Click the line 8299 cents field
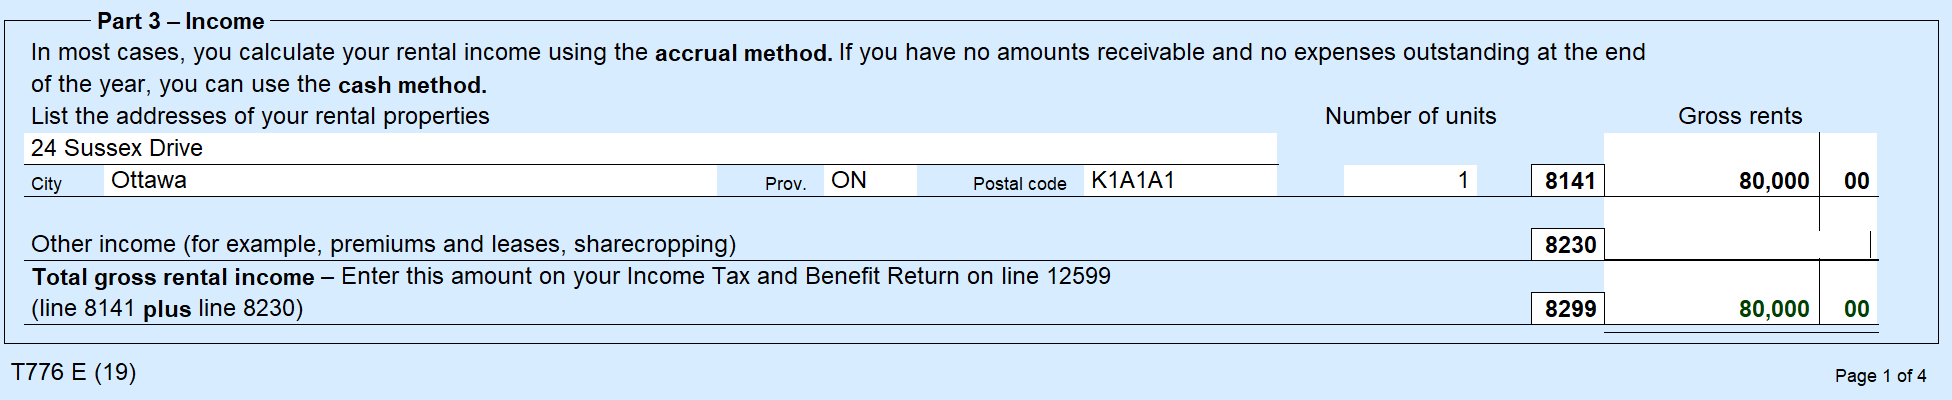Image resolution: width=1952 pixels, height=400 pixels. 1848,308
